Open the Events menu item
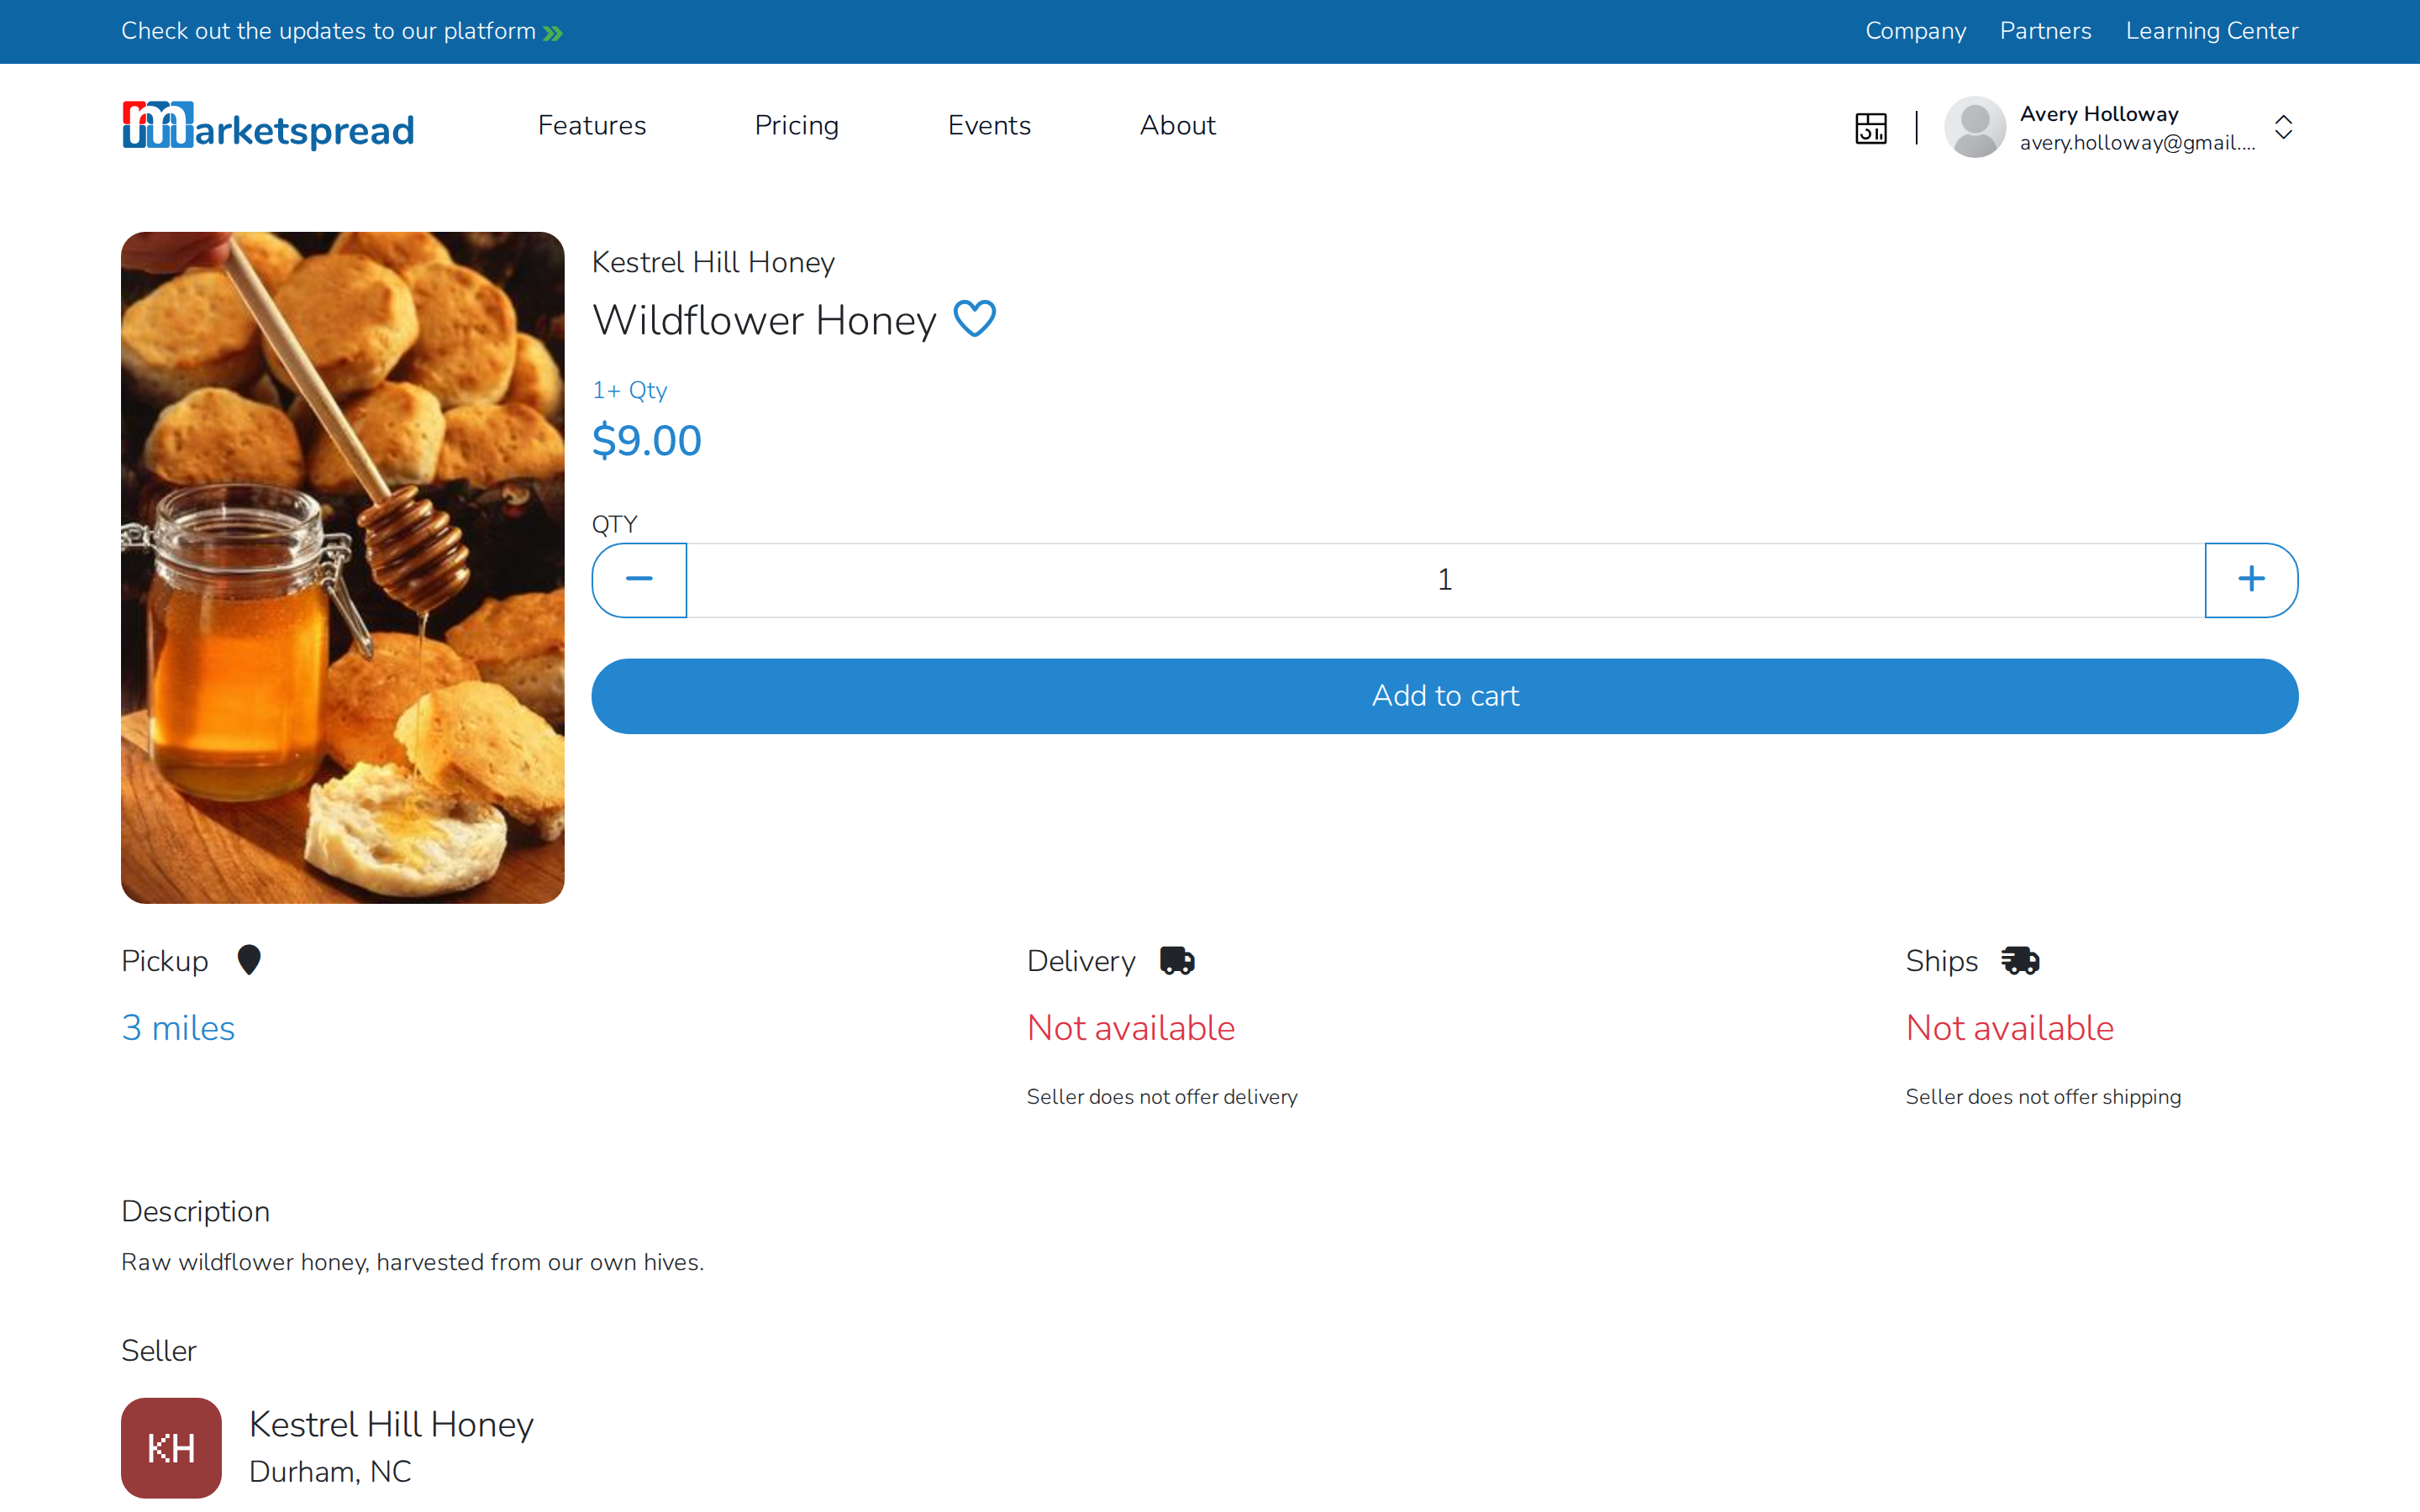 (989, 126)
